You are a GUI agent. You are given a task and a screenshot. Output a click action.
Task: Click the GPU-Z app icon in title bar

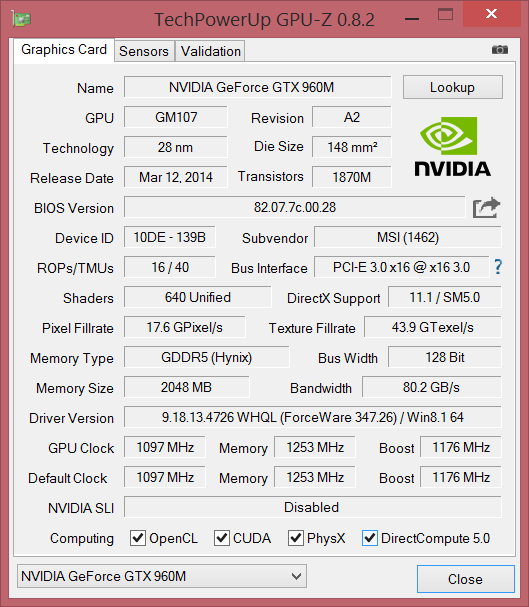[21, 19]
